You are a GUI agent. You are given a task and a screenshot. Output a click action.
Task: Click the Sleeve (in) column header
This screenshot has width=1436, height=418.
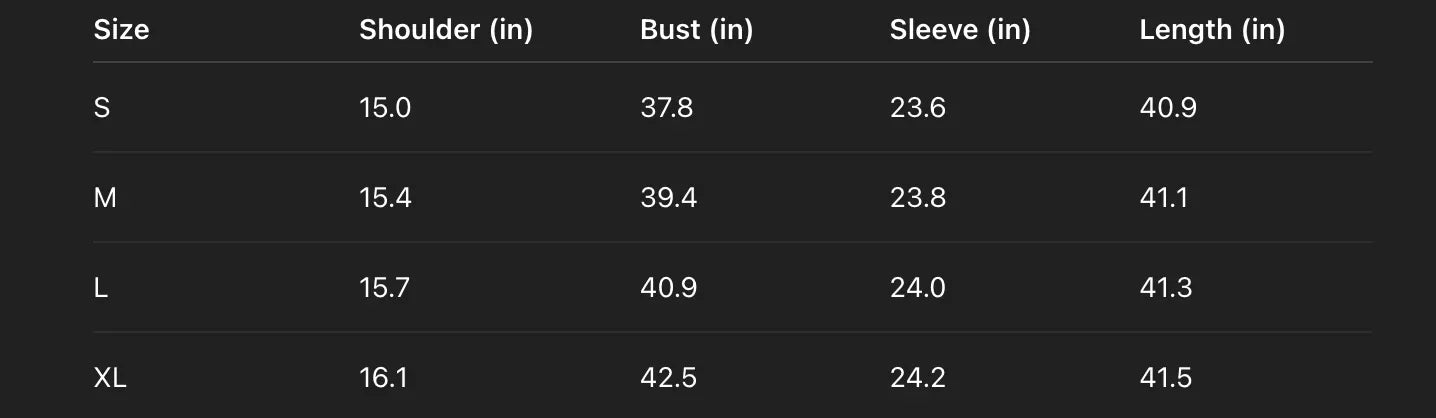tap(959, 30)
